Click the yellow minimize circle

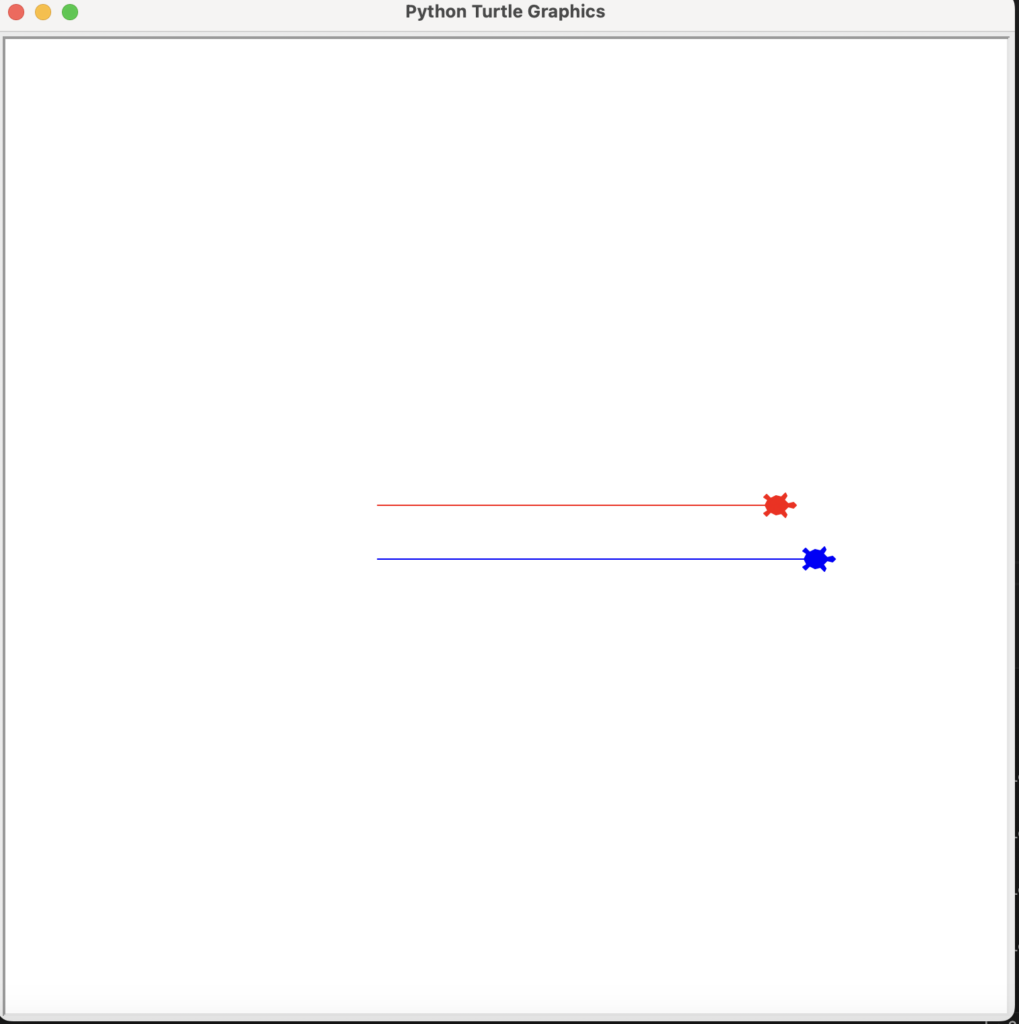click(x=42, y=12)
